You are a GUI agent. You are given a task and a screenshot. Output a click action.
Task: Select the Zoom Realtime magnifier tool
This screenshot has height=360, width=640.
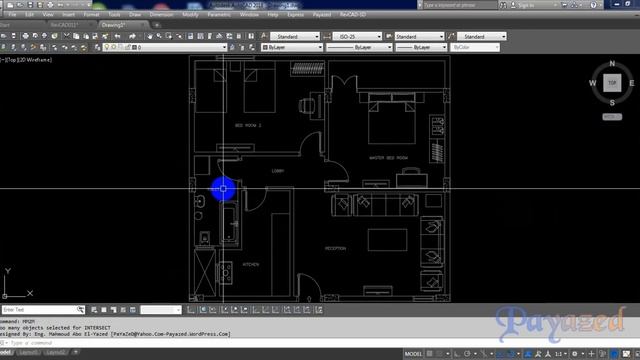tap(159, 36)
